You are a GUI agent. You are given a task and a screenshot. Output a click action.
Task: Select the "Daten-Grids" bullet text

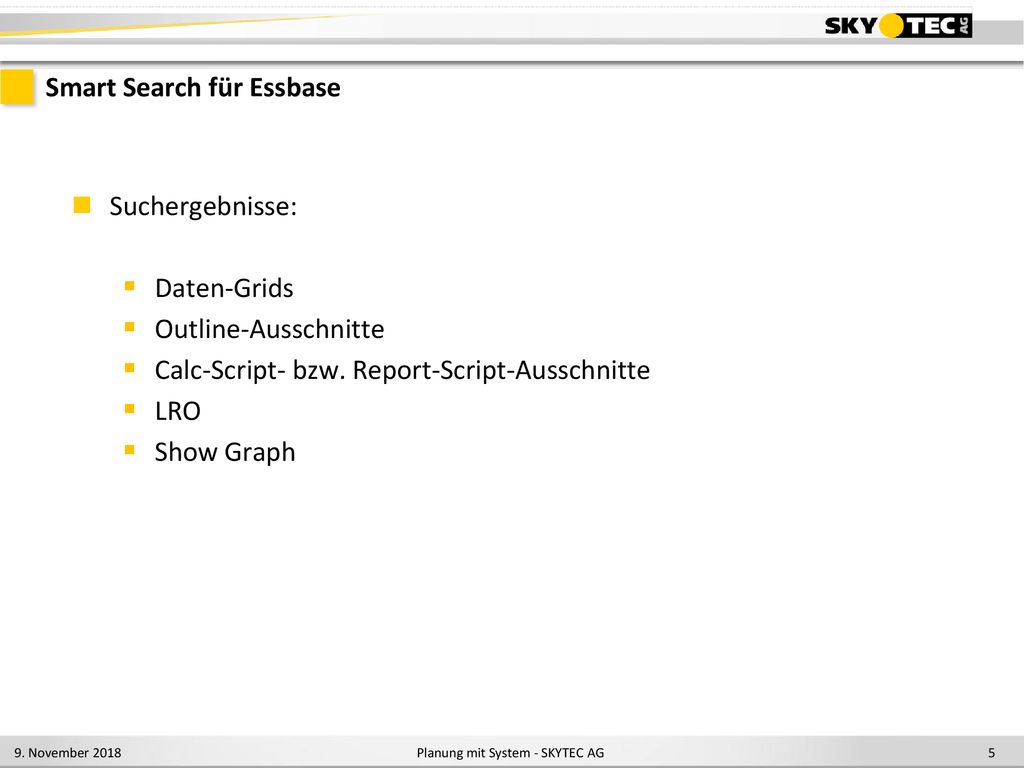[224, 288]
